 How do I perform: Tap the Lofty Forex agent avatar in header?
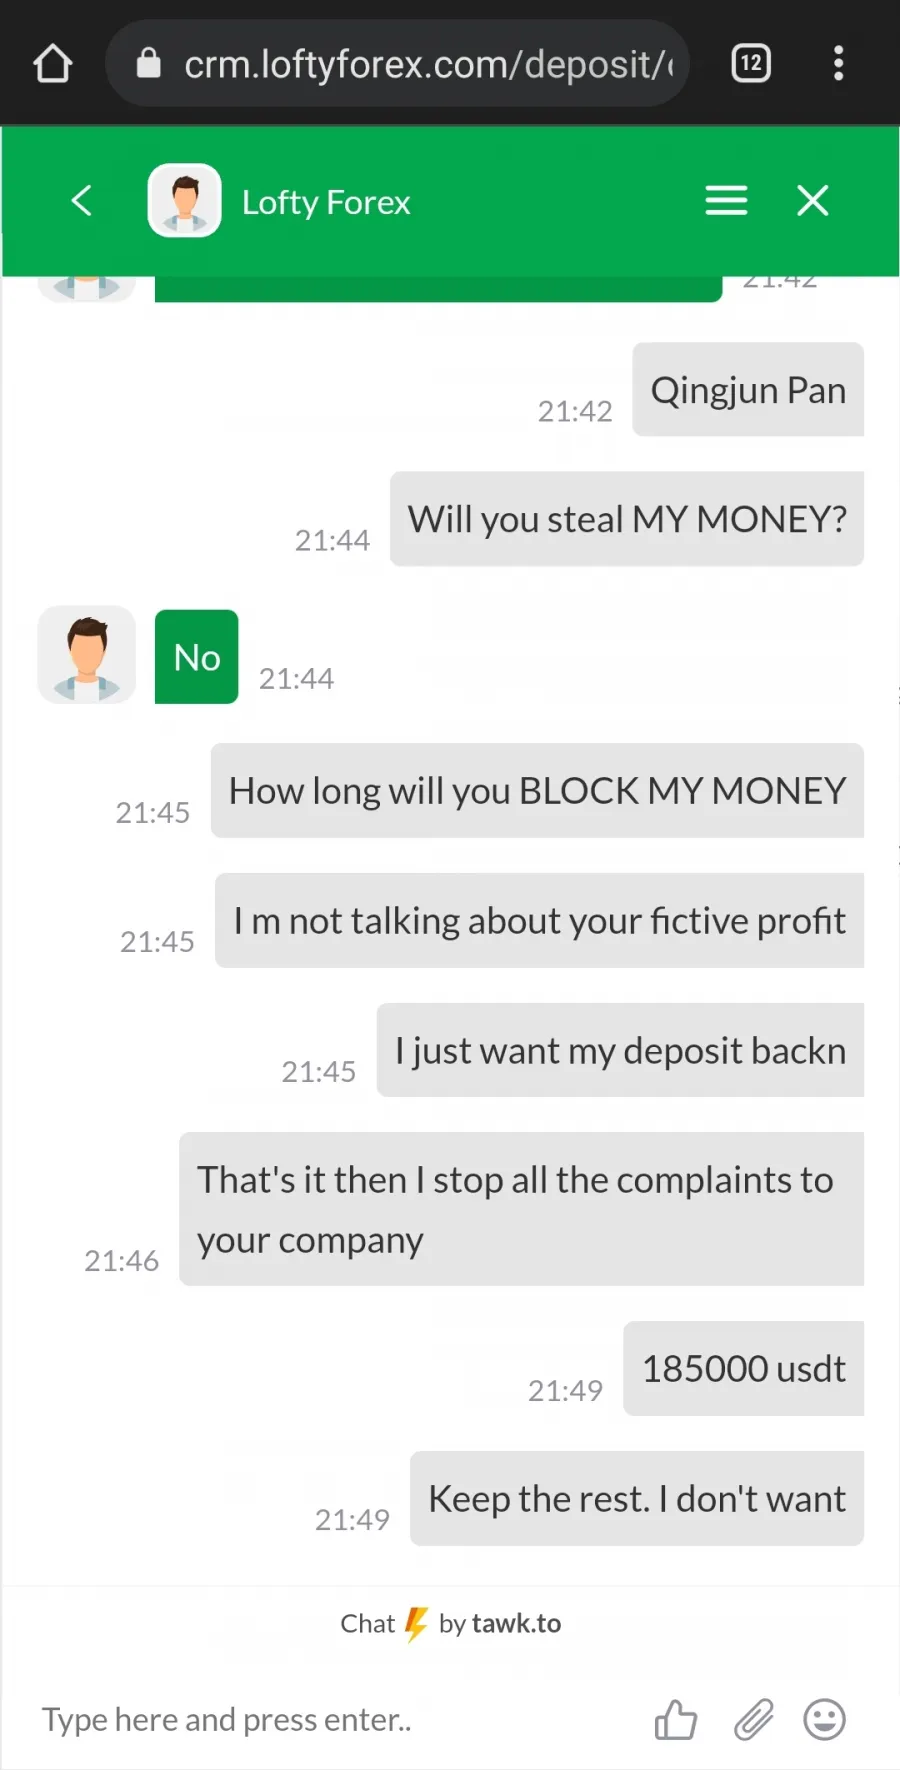(x=185, y=201)
